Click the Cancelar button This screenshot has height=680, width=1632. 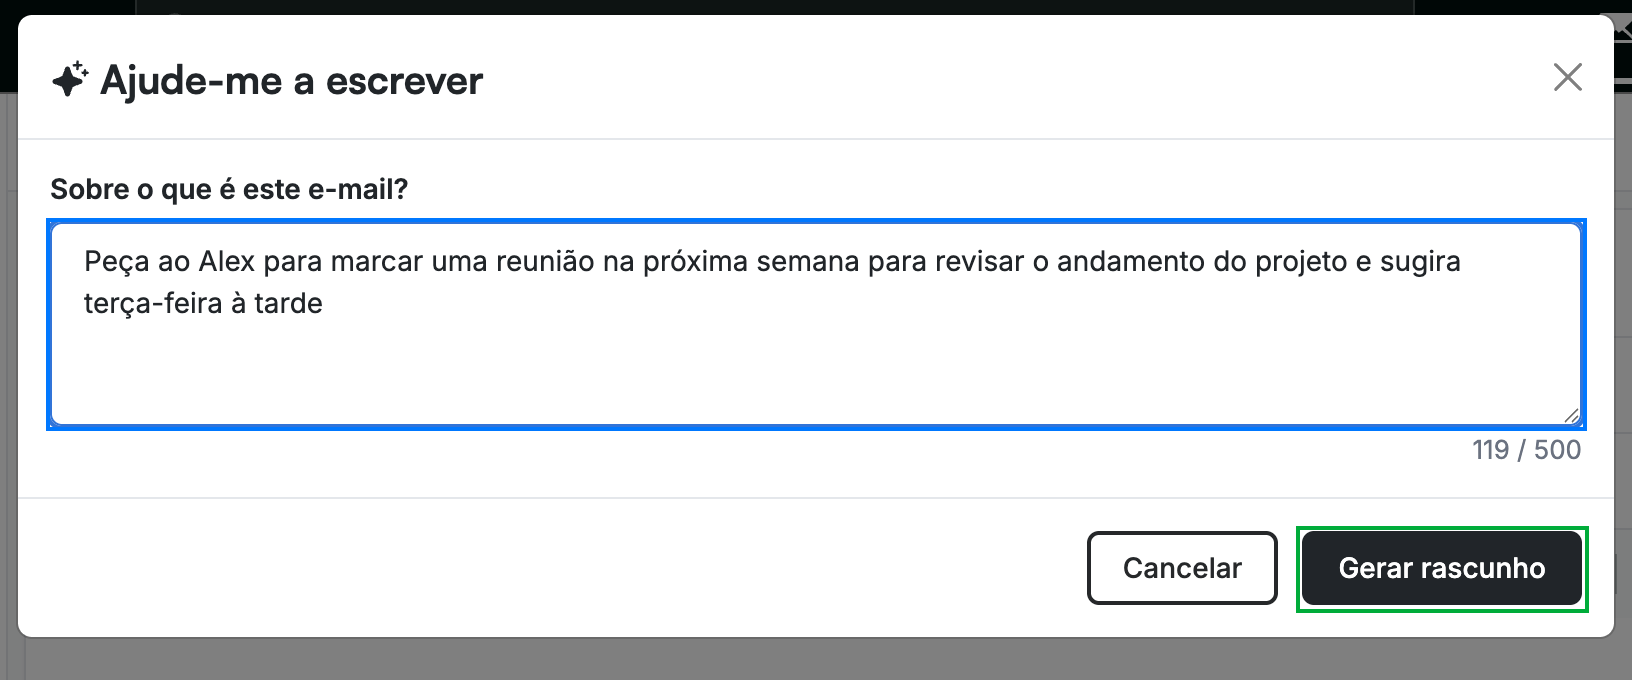pyautogui.click(x=1182, y=568)
